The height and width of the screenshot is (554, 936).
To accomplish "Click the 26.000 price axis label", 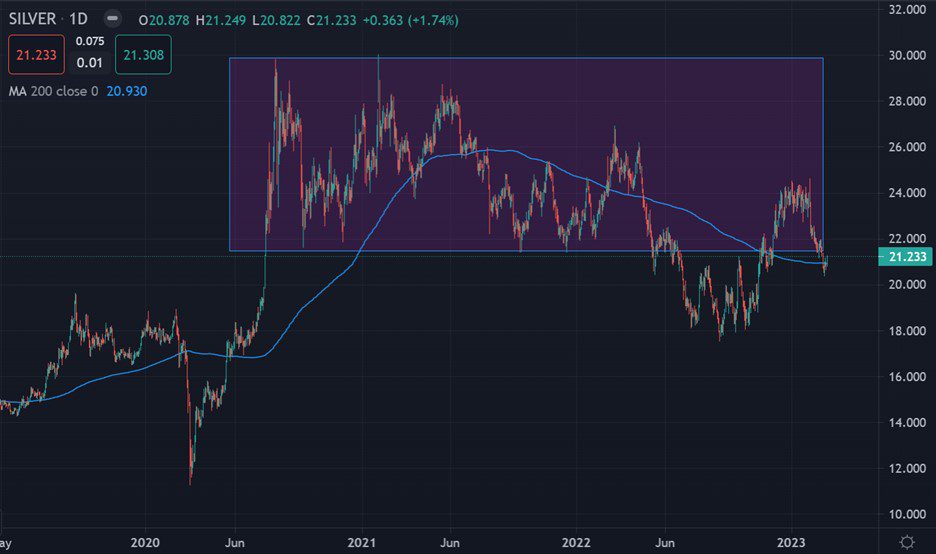I will [x=907, y=147].
